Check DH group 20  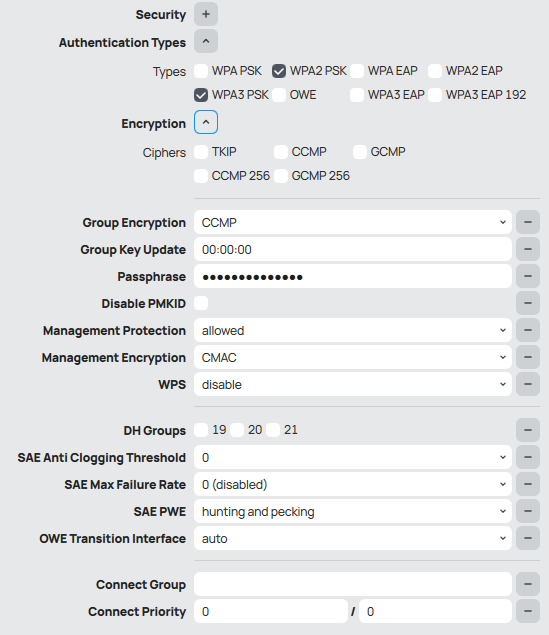(237, 430)
